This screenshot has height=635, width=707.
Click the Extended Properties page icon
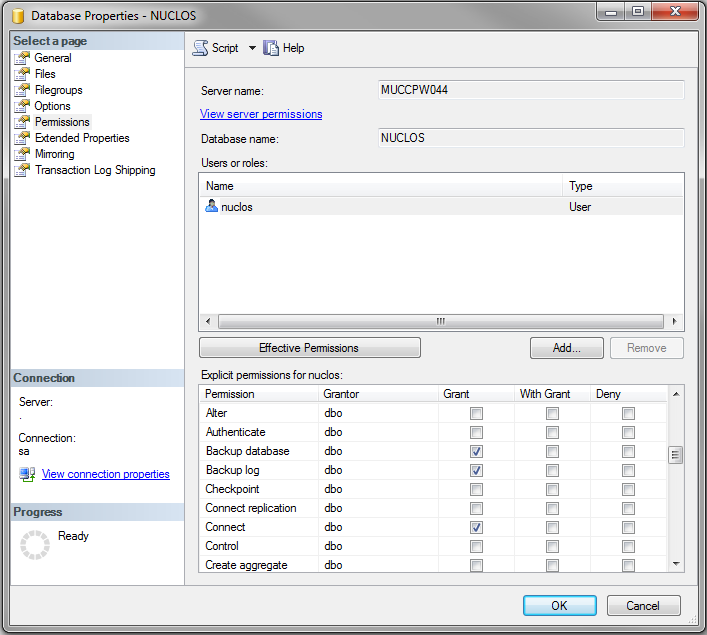pyautogui.click(x=23, y=138)
